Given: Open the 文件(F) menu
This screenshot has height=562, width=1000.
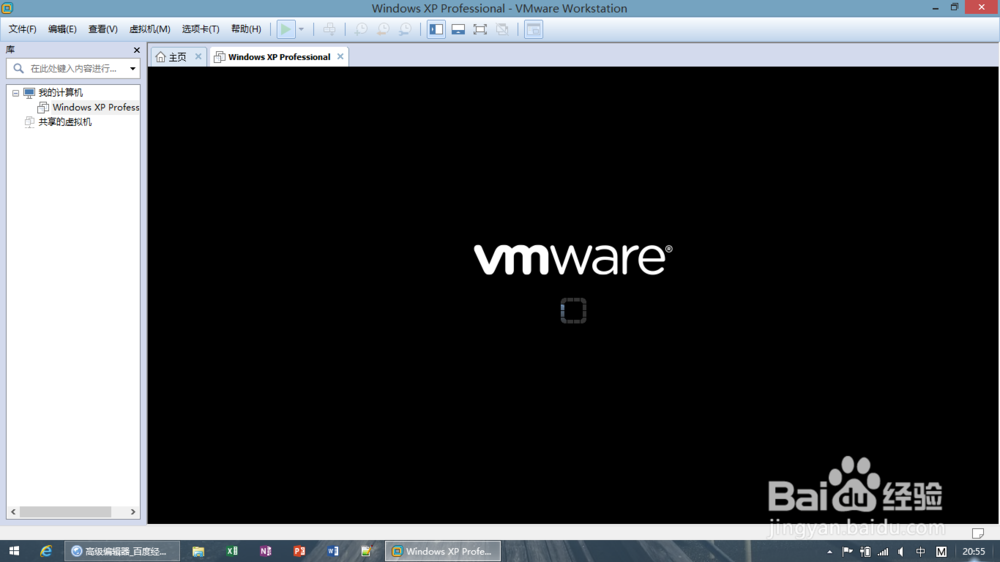Looking at the screenshot, I should point(22,29).
